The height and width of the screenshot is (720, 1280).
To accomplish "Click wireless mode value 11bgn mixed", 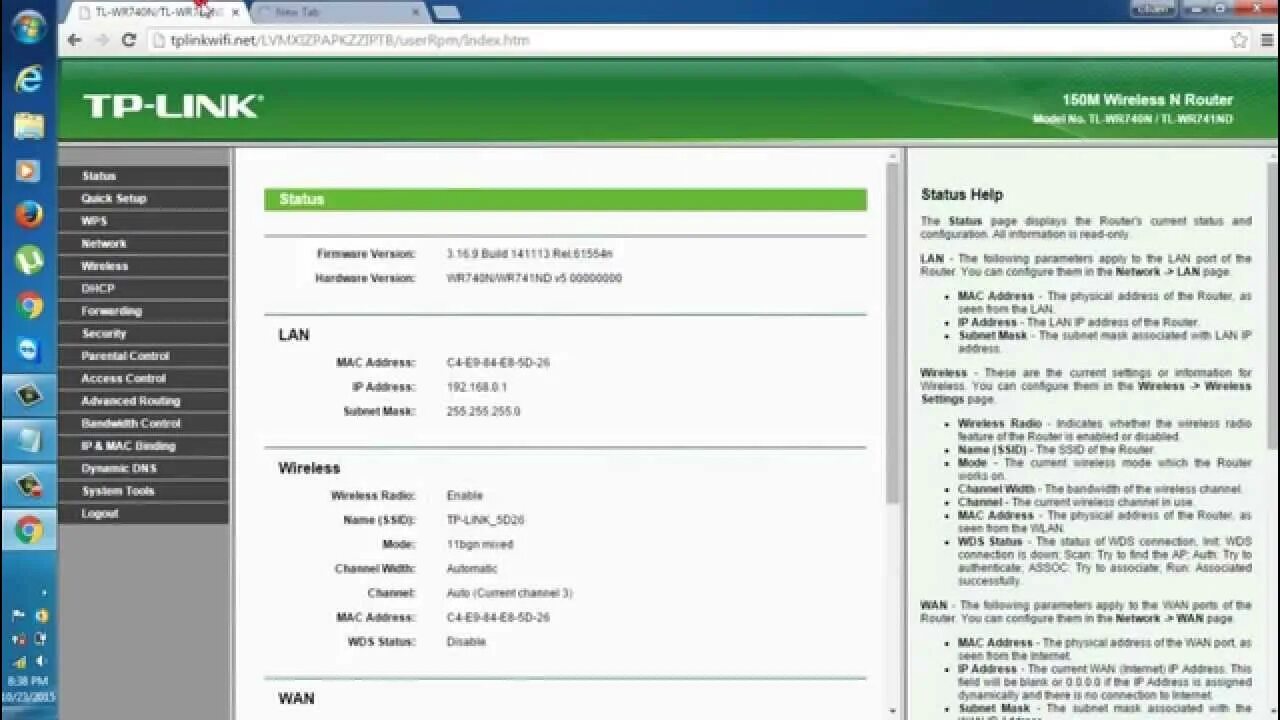I will [480, 545].
